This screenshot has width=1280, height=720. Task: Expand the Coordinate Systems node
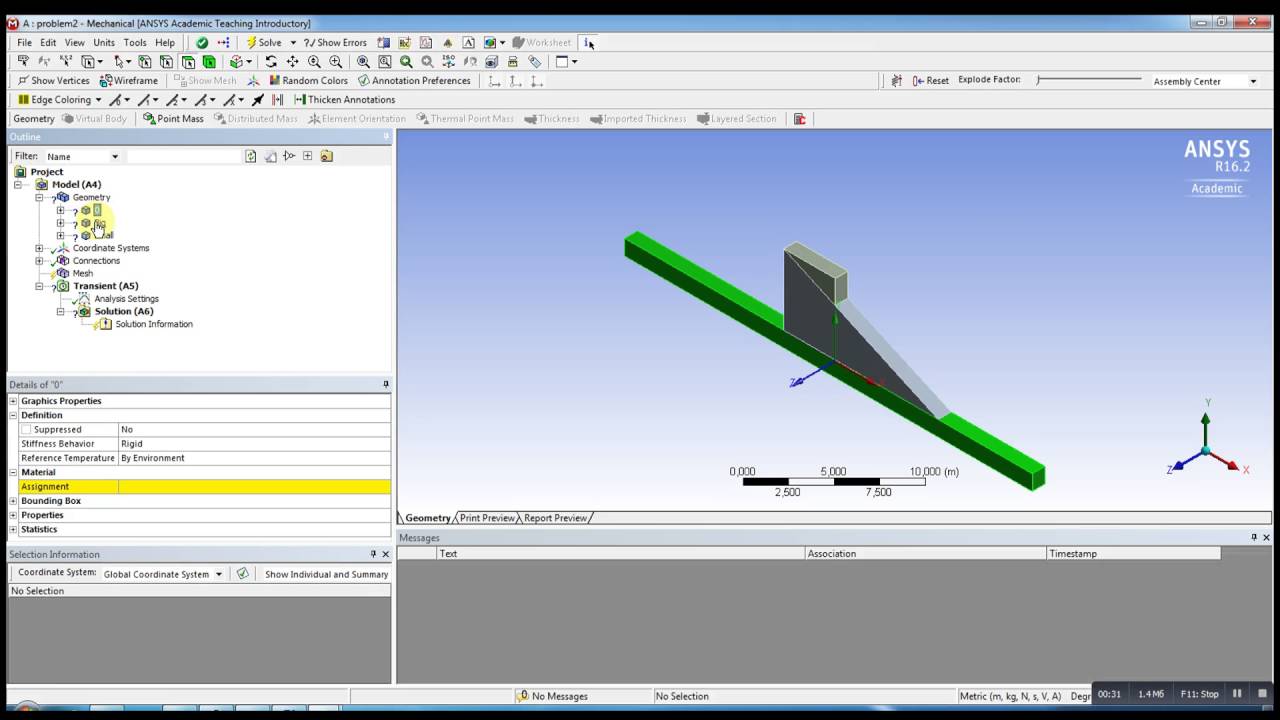click(39, 248)
